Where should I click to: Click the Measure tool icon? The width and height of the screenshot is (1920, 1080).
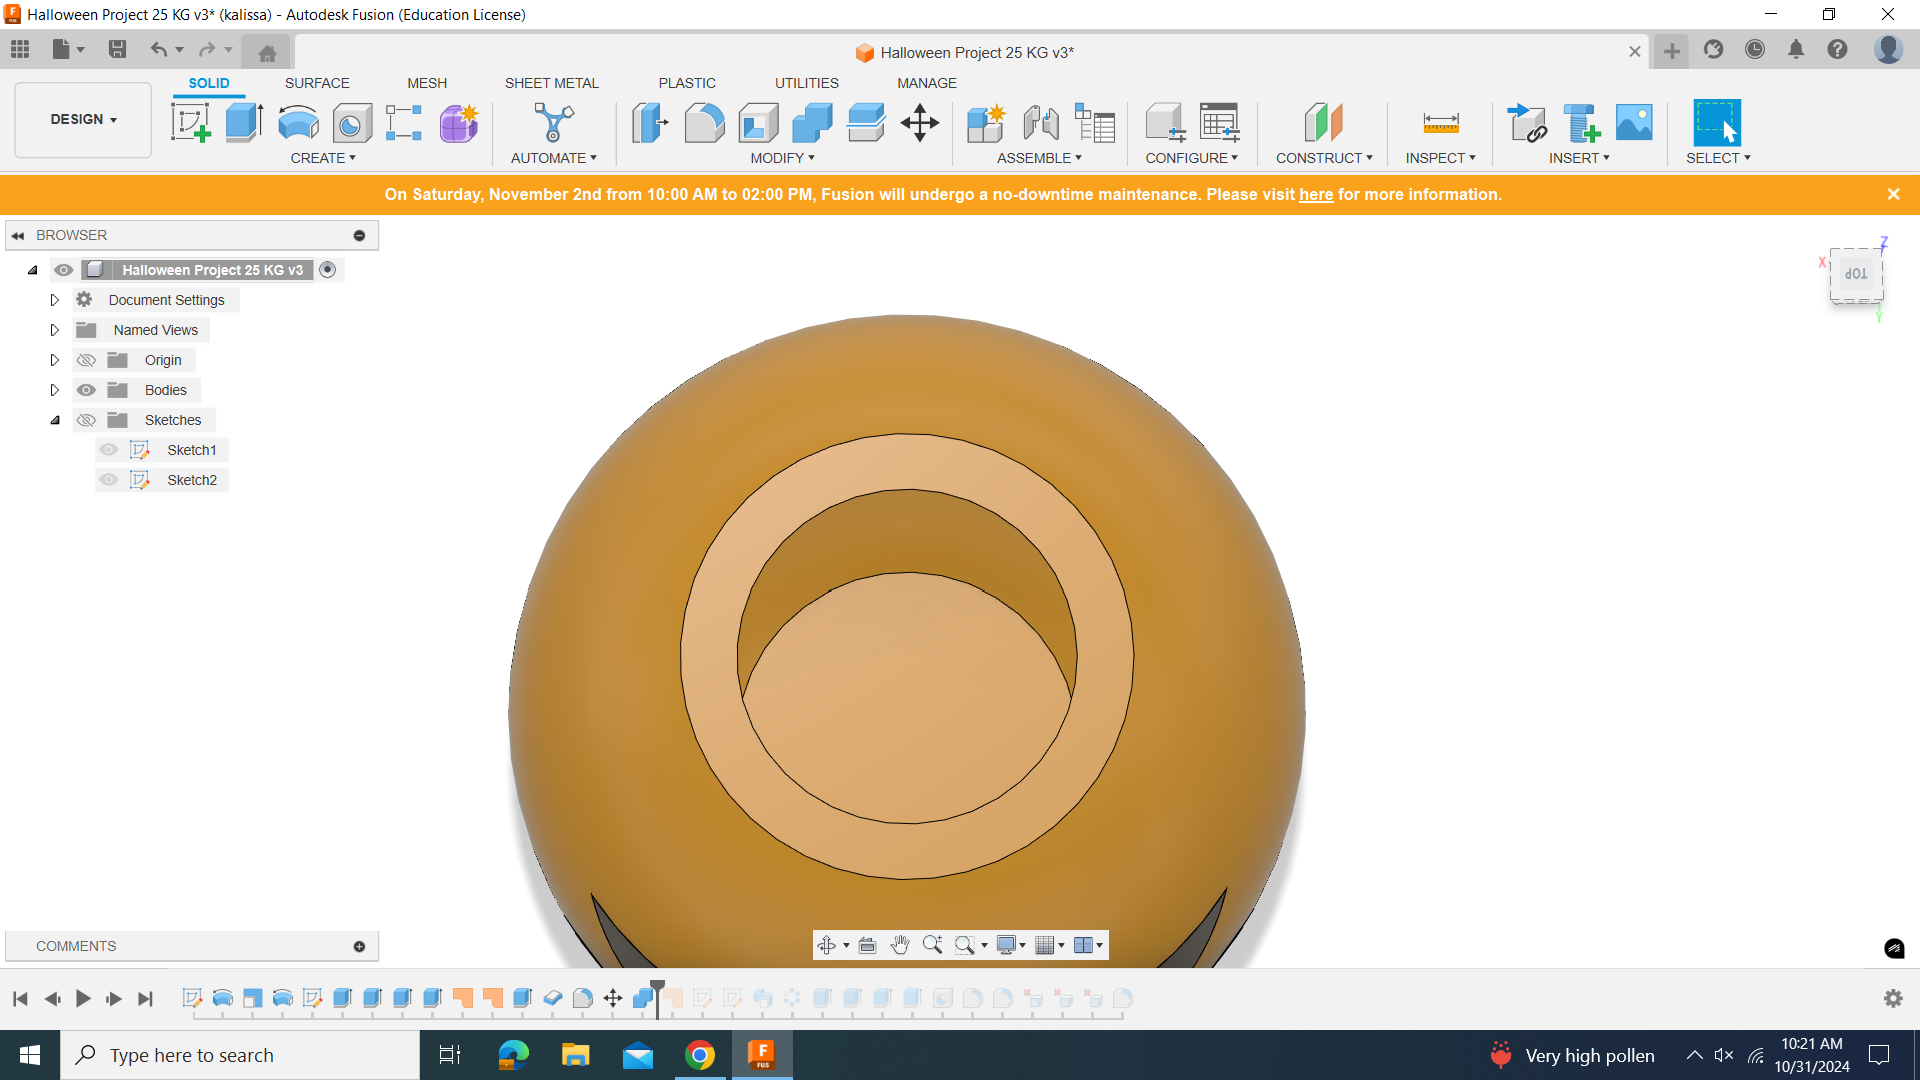pos(1441,123)
